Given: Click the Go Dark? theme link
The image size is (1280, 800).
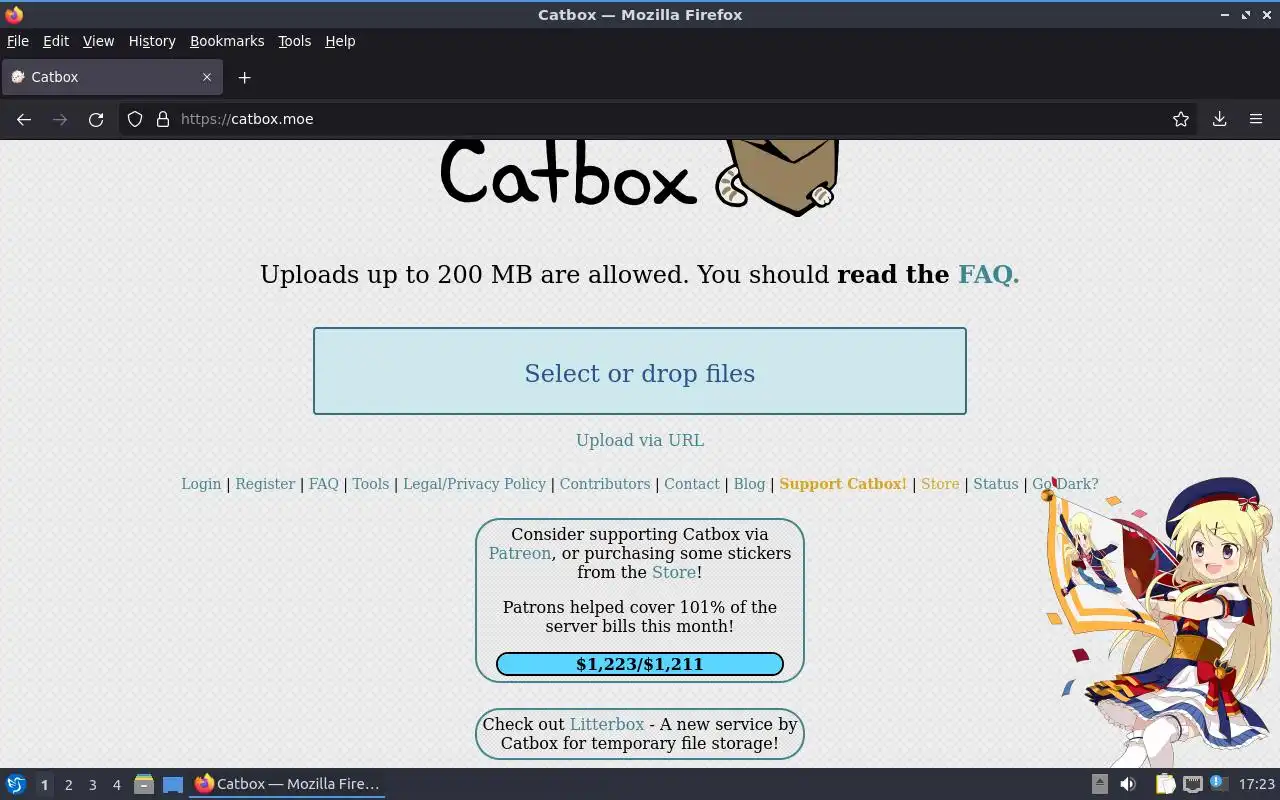Looking at the screenshot, I should click(x=1065, y=484).
